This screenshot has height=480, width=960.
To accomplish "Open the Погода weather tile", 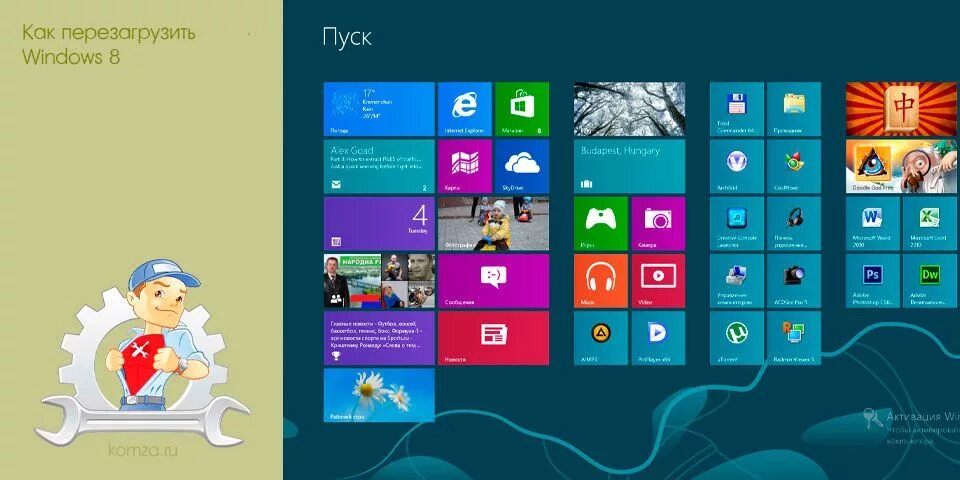I will pyautogui.click(x=379, y=109).
